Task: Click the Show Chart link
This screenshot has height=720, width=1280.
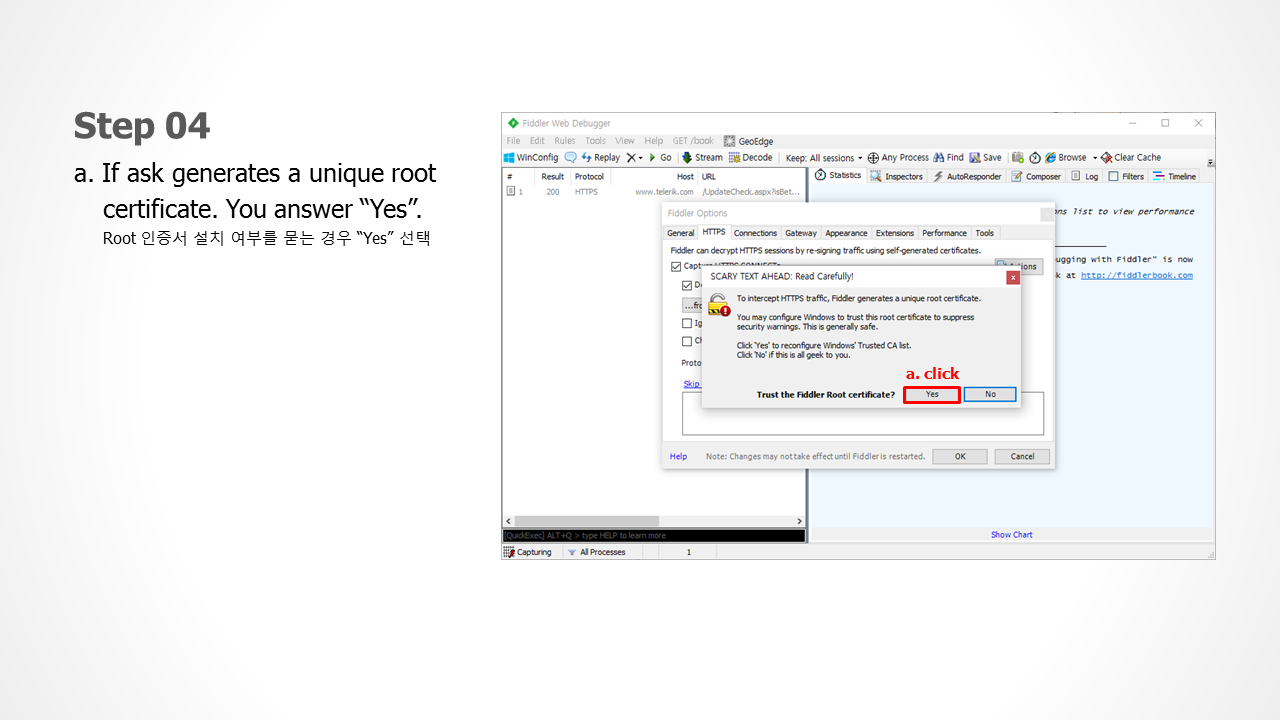Action: click(1011, 534)
